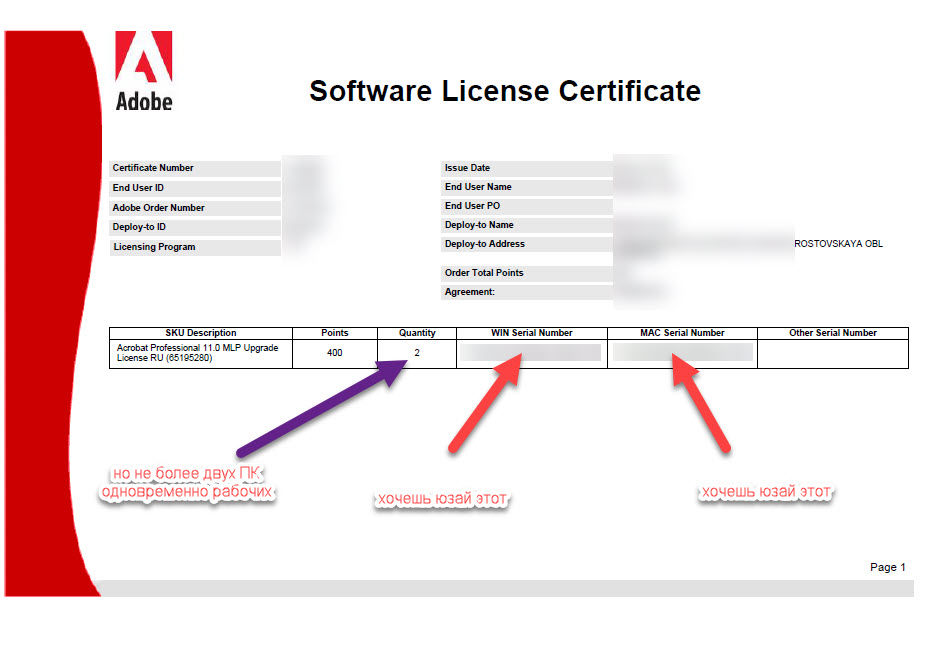Click the 'End User Name' label

click(x=478, y=187)
